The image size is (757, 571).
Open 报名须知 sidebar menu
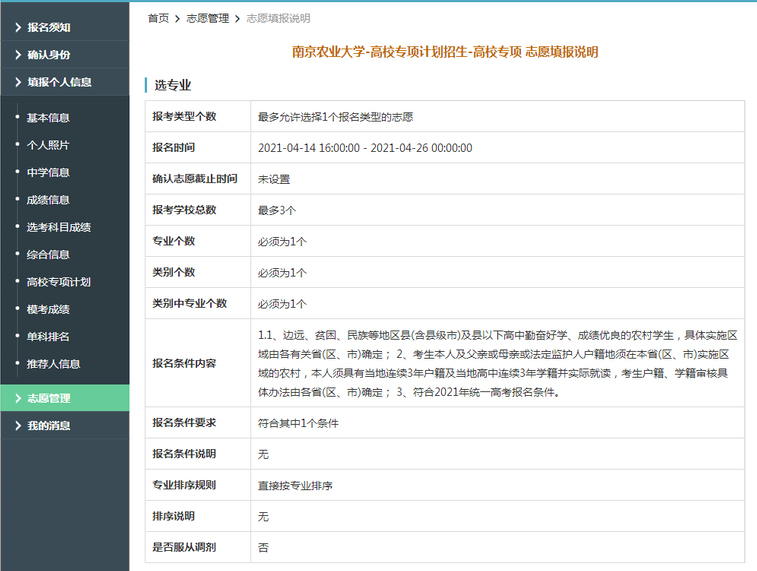click(x=65, y=28)
